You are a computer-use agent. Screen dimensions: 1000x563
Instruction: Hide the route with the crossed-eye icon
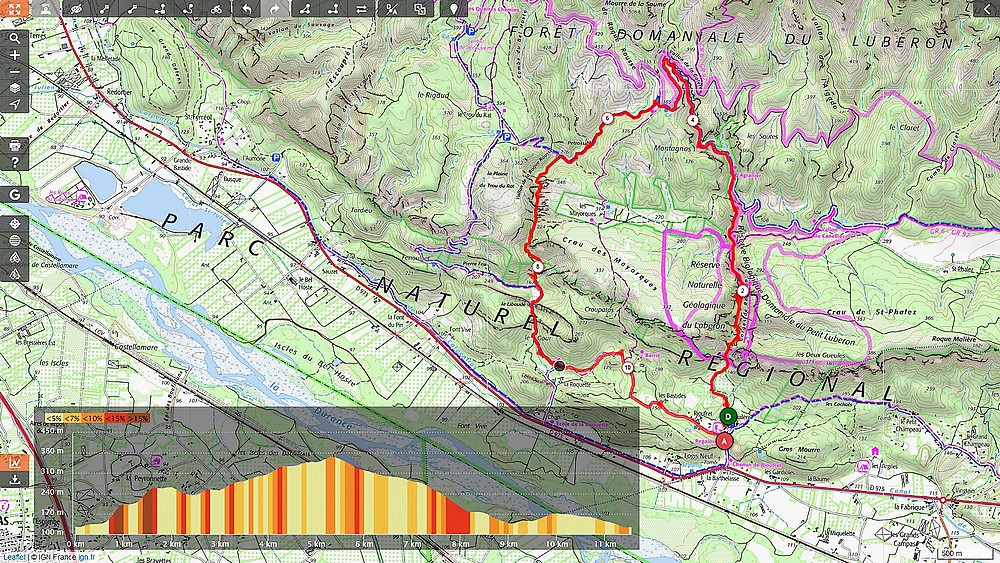(x=77, y=8)
